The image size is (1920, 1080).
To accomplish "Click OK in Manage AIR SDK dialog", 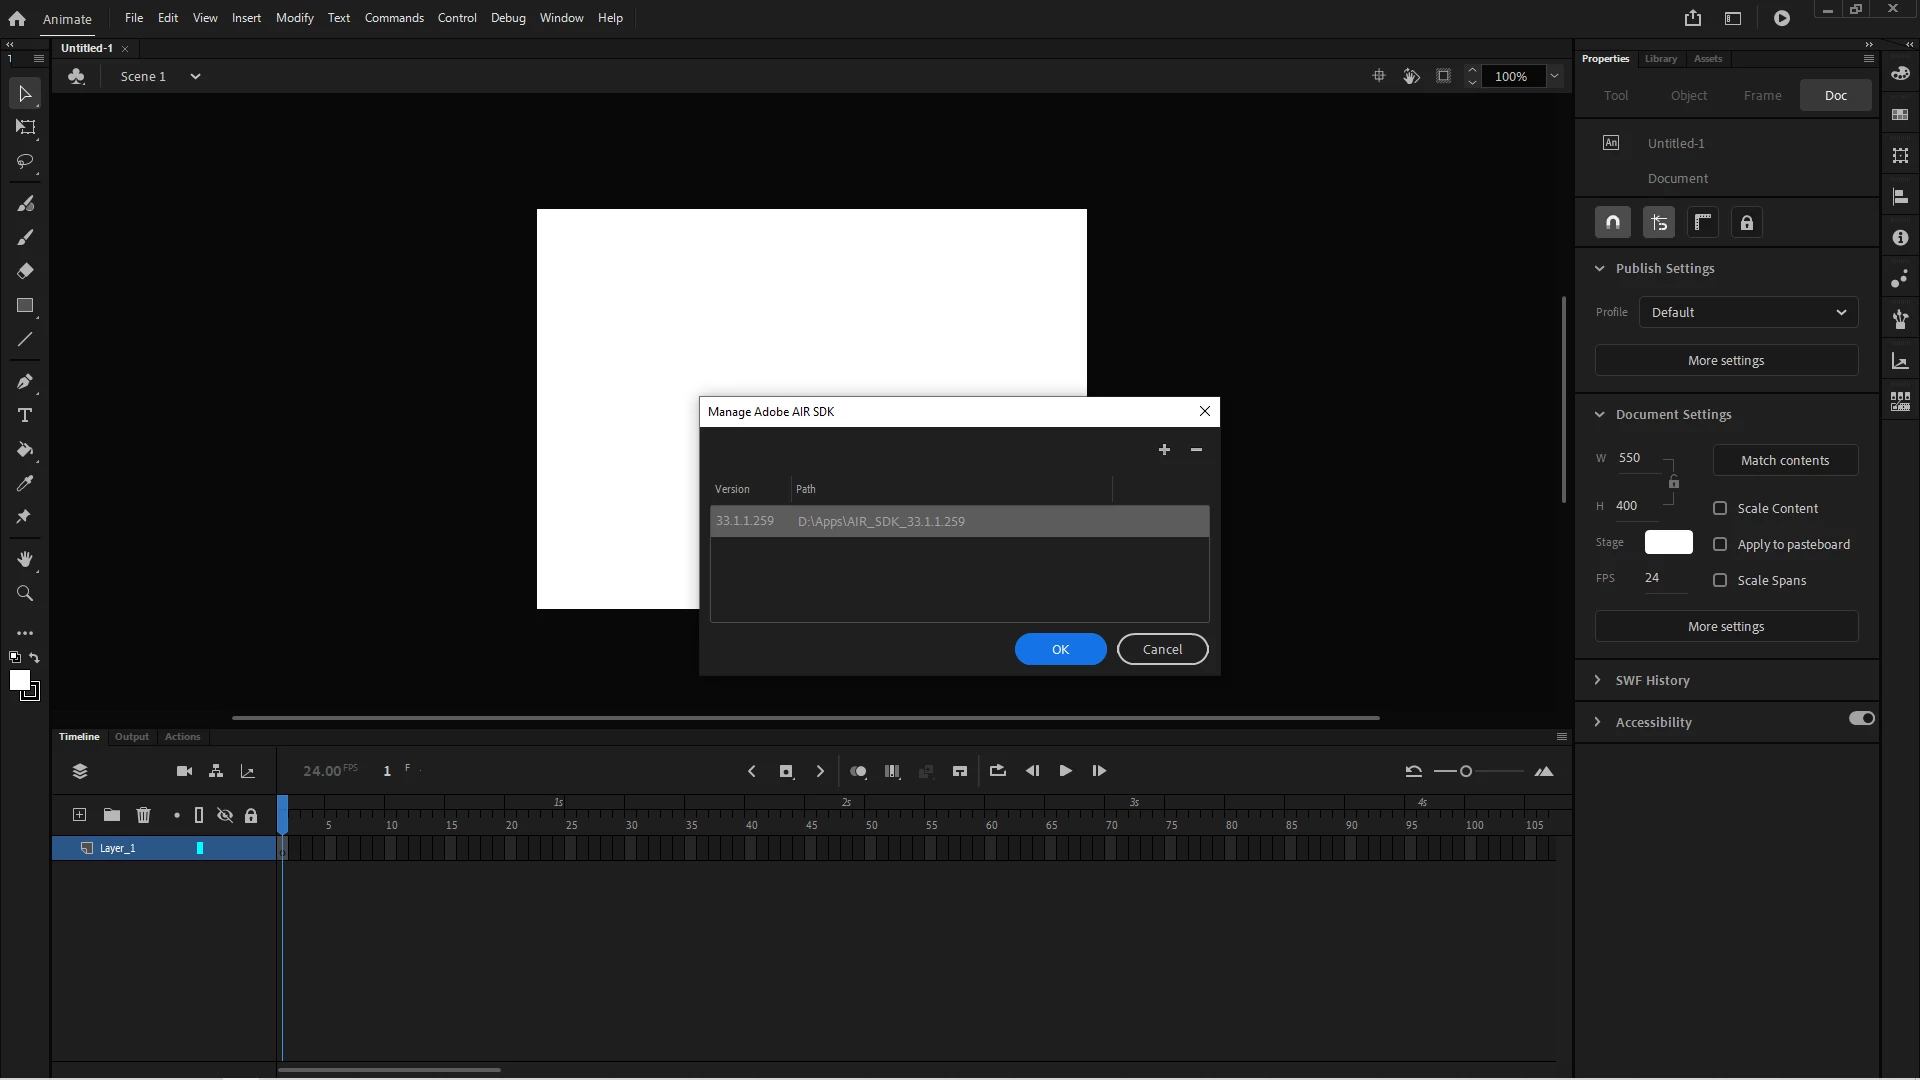I will coord(1060,649).
